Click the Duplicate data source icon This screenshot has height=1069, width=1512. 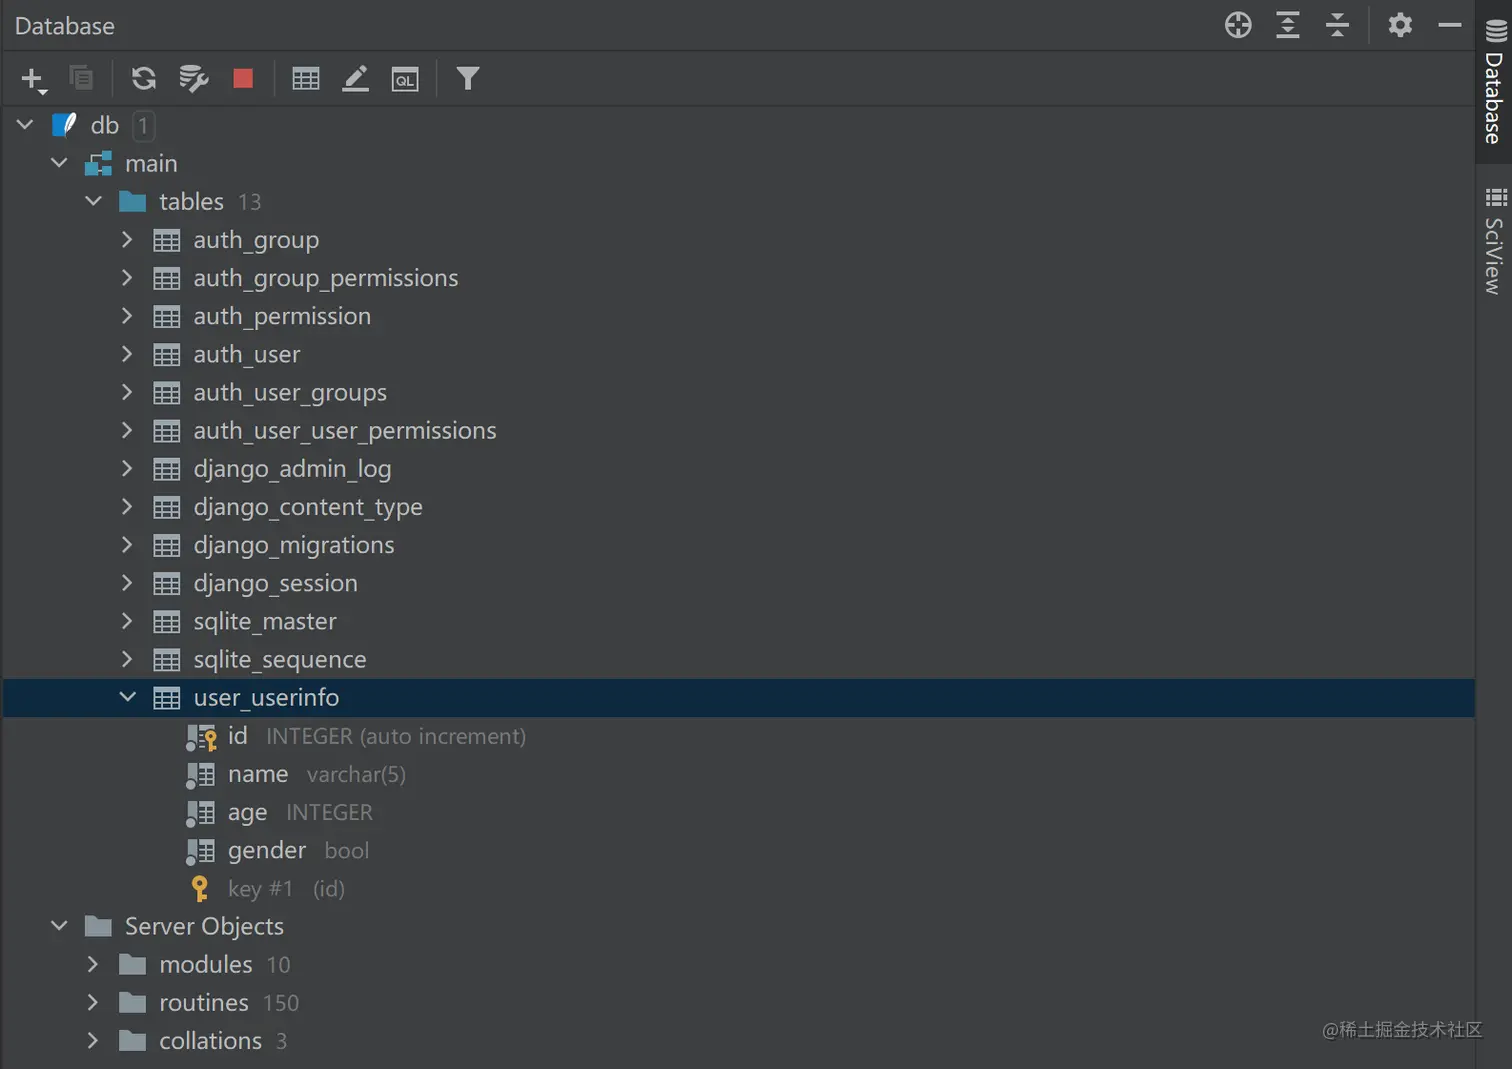tap(81, 78)
